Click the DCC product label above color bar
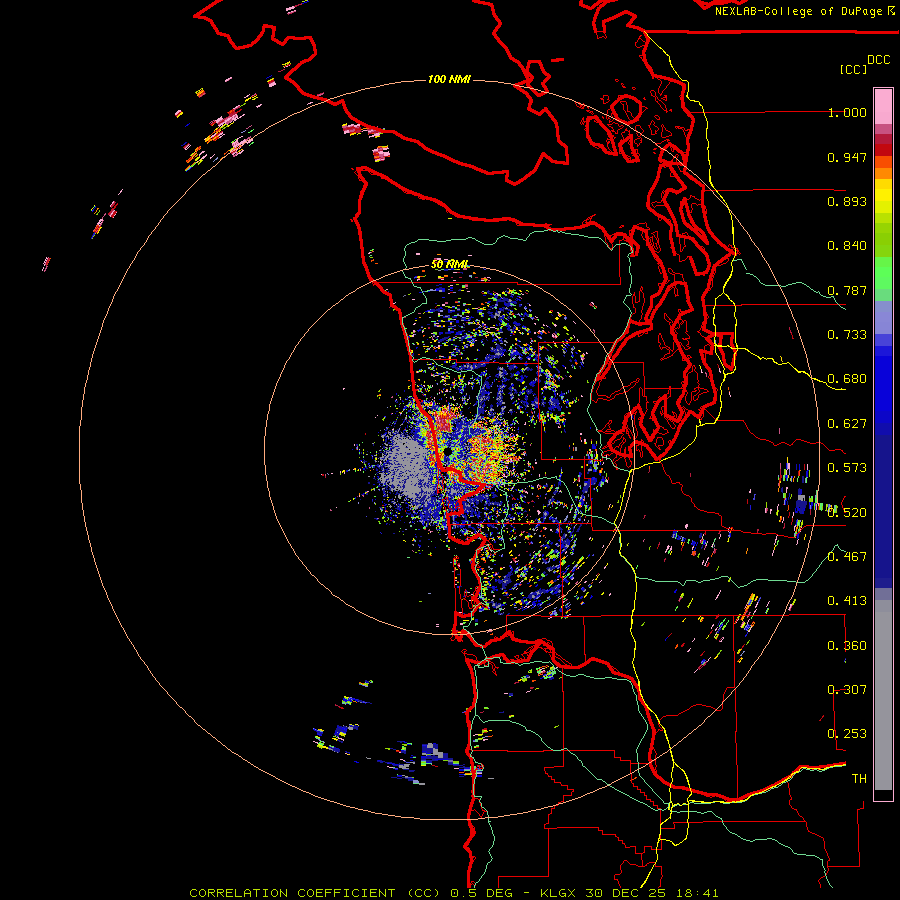The height and width of the screenshot is (900, 900). [x=878, y=60]
